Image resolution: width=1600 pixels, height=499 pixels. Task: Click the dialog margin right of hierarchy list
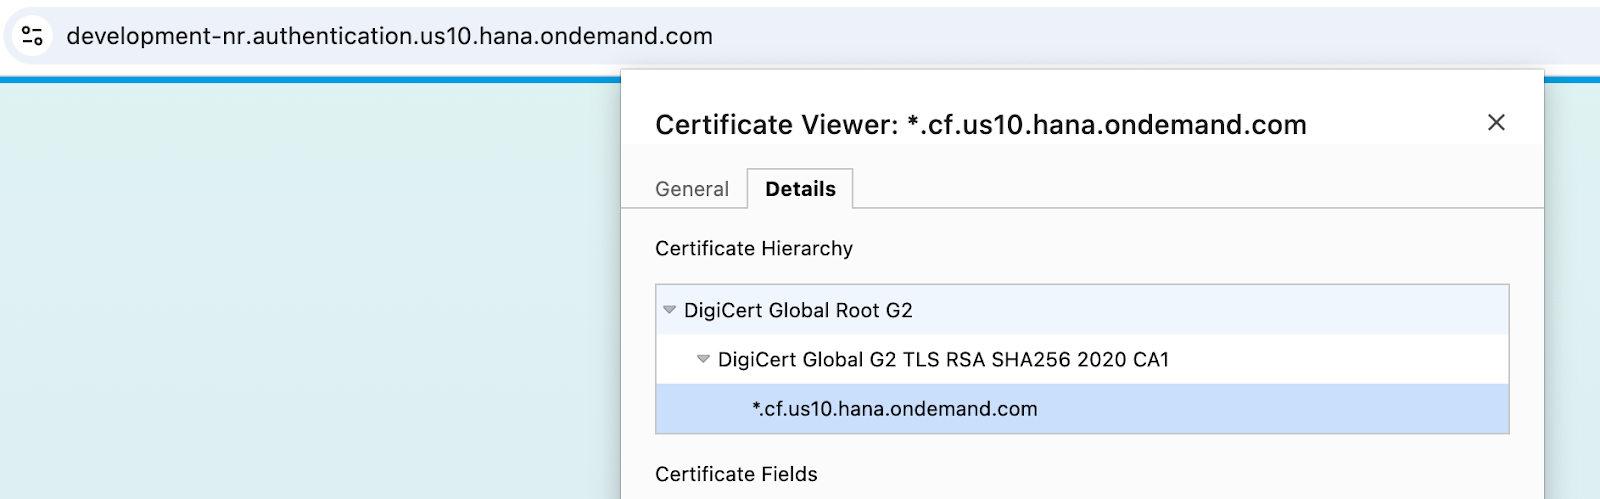pos(1526,360)
